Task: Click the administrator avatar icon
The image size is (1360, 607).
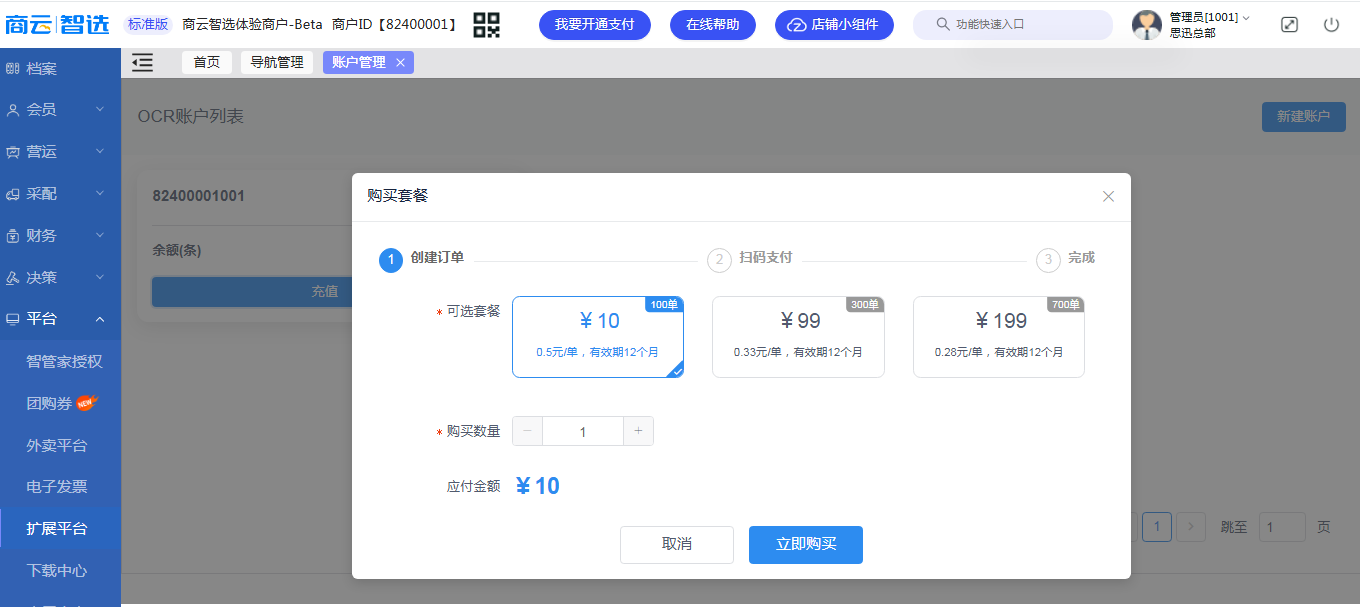Action: click(1147, 25)
